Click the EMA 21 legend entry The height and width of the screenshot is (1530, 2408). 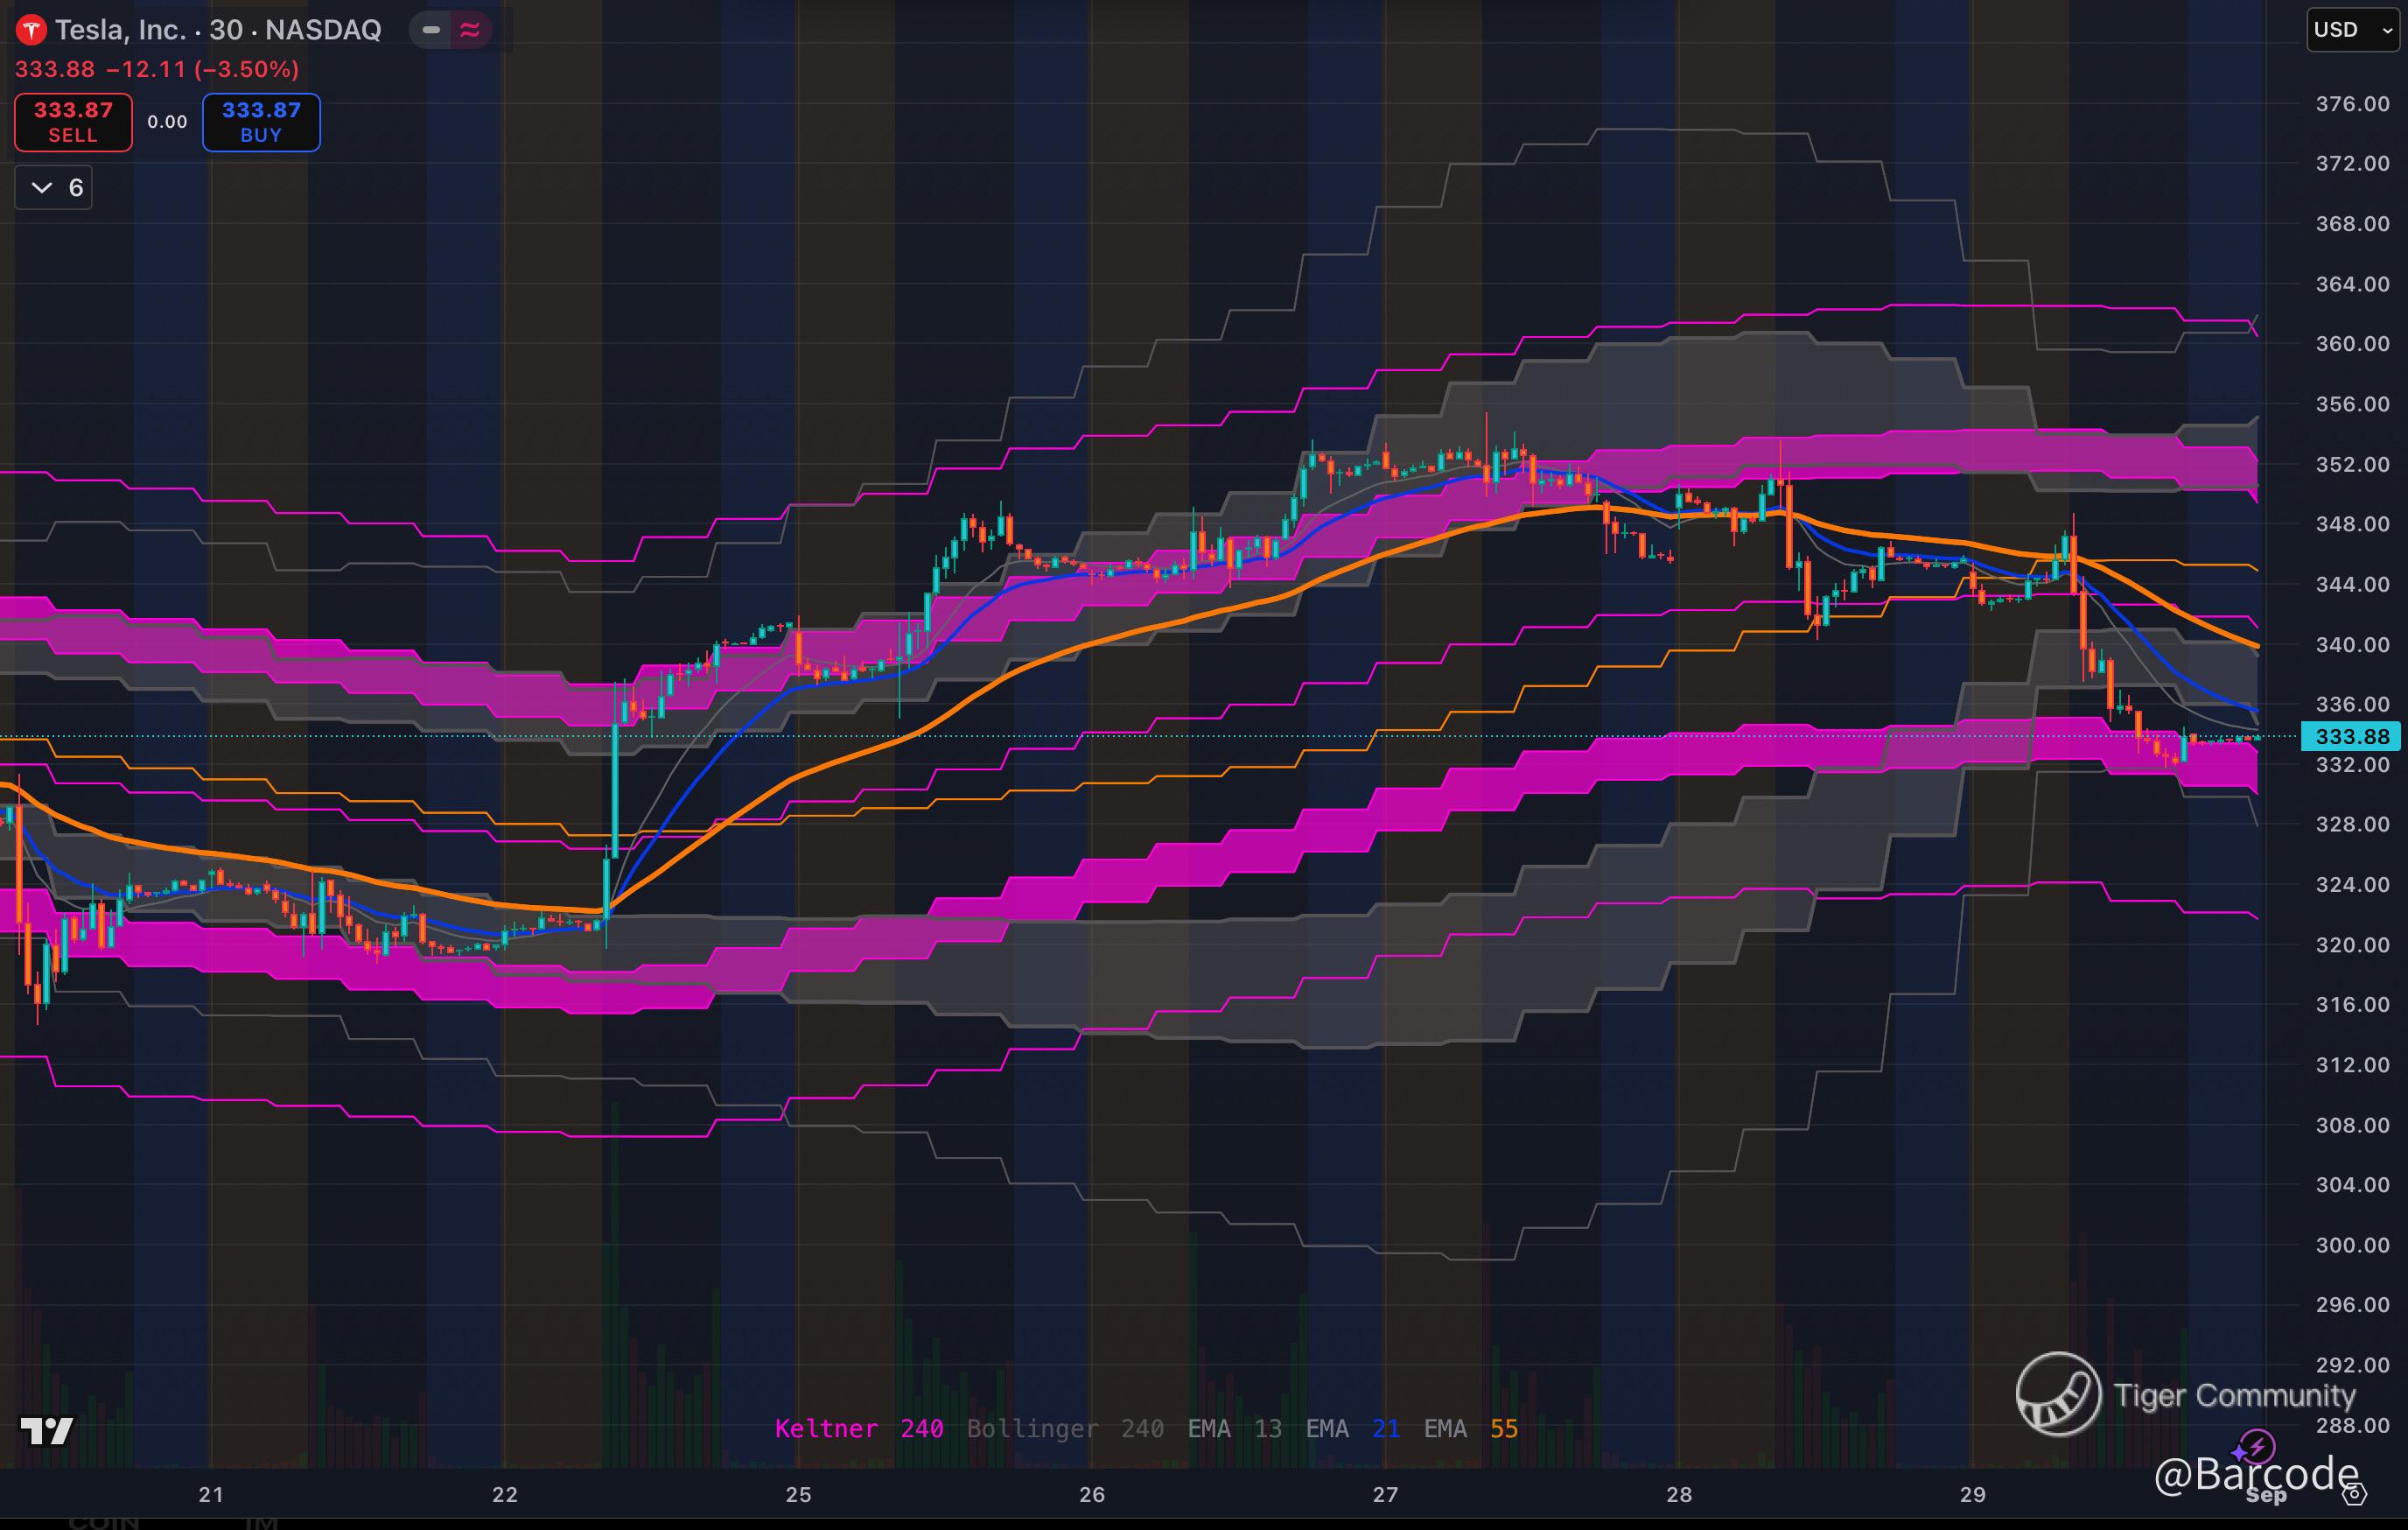click(1351, 1428)
